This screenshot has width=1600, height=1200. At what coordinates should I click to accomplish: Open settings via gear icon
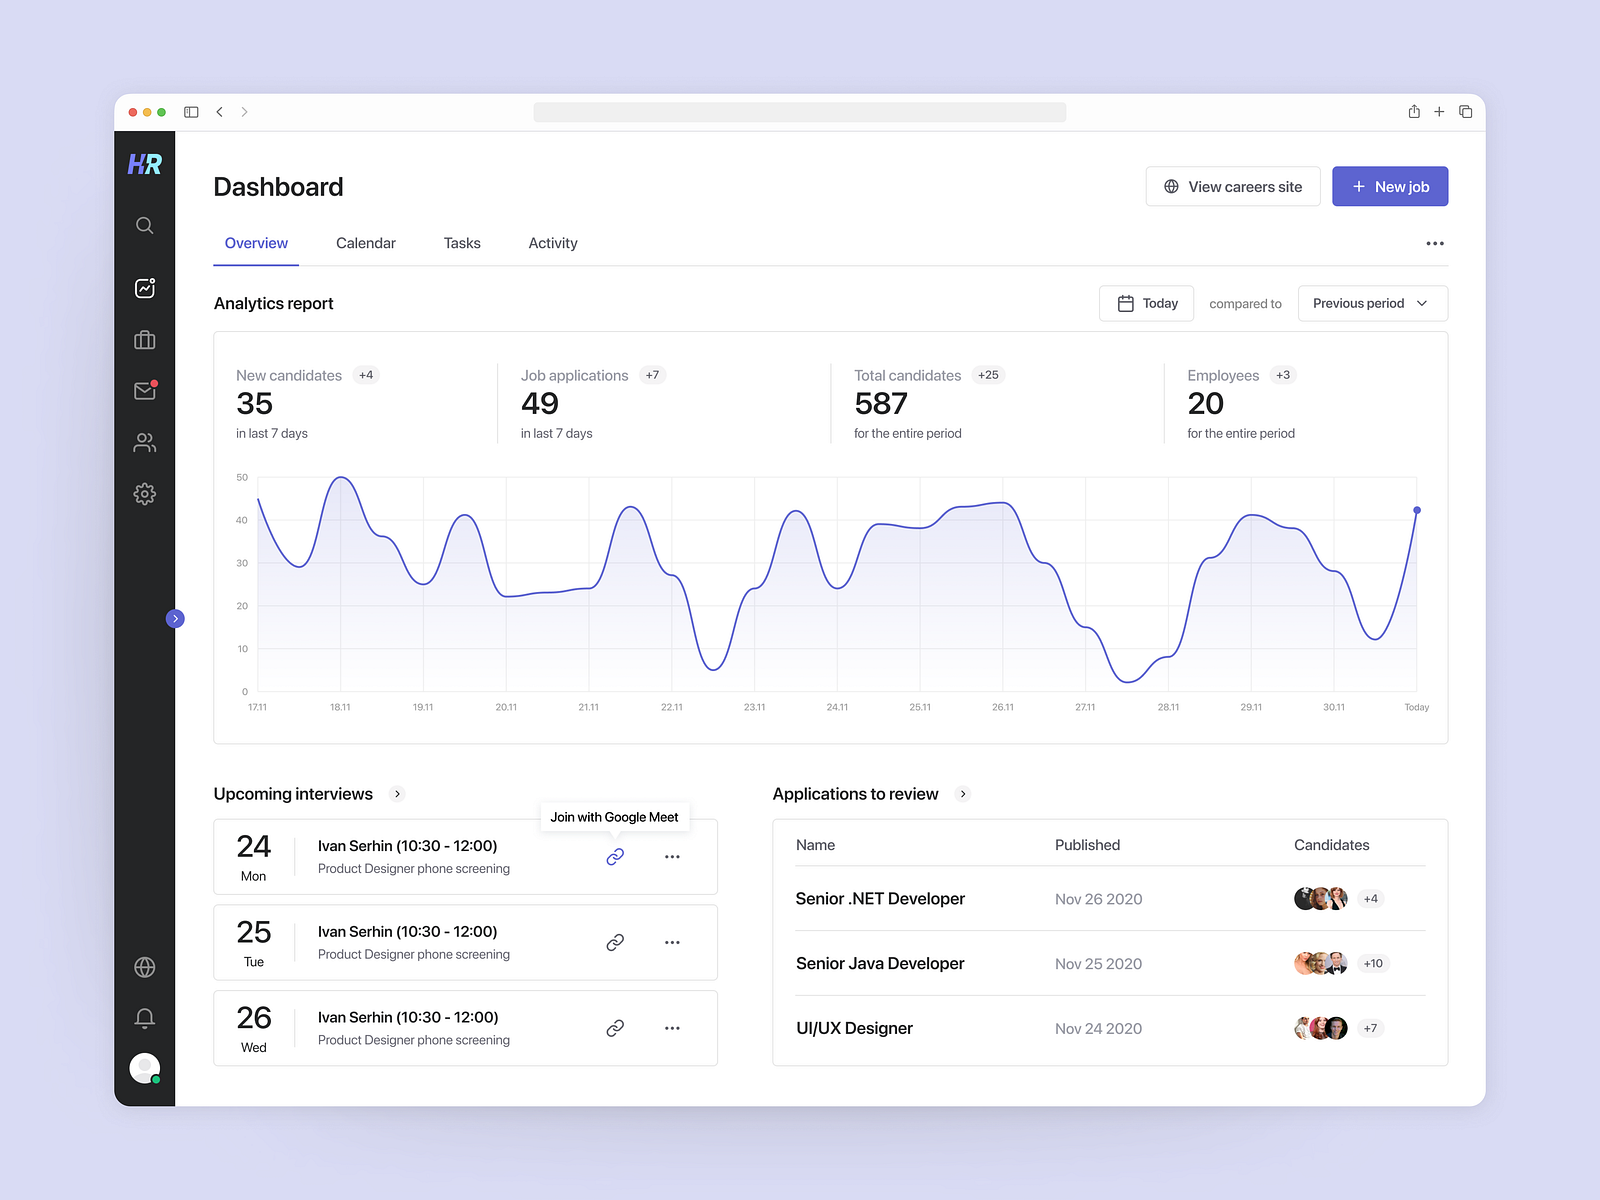coord(145,494)
